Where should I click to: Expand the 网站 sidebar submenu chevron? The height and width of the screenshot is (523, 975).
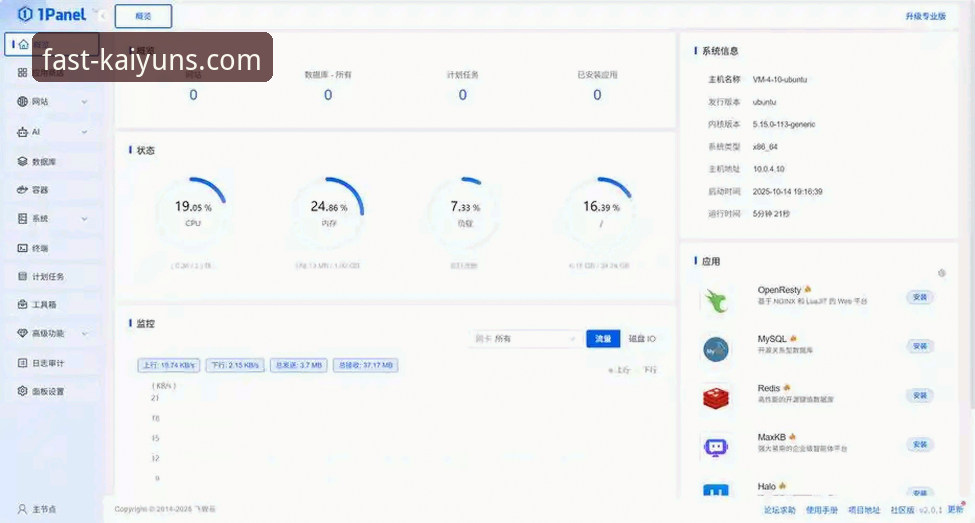click(84, 102)
